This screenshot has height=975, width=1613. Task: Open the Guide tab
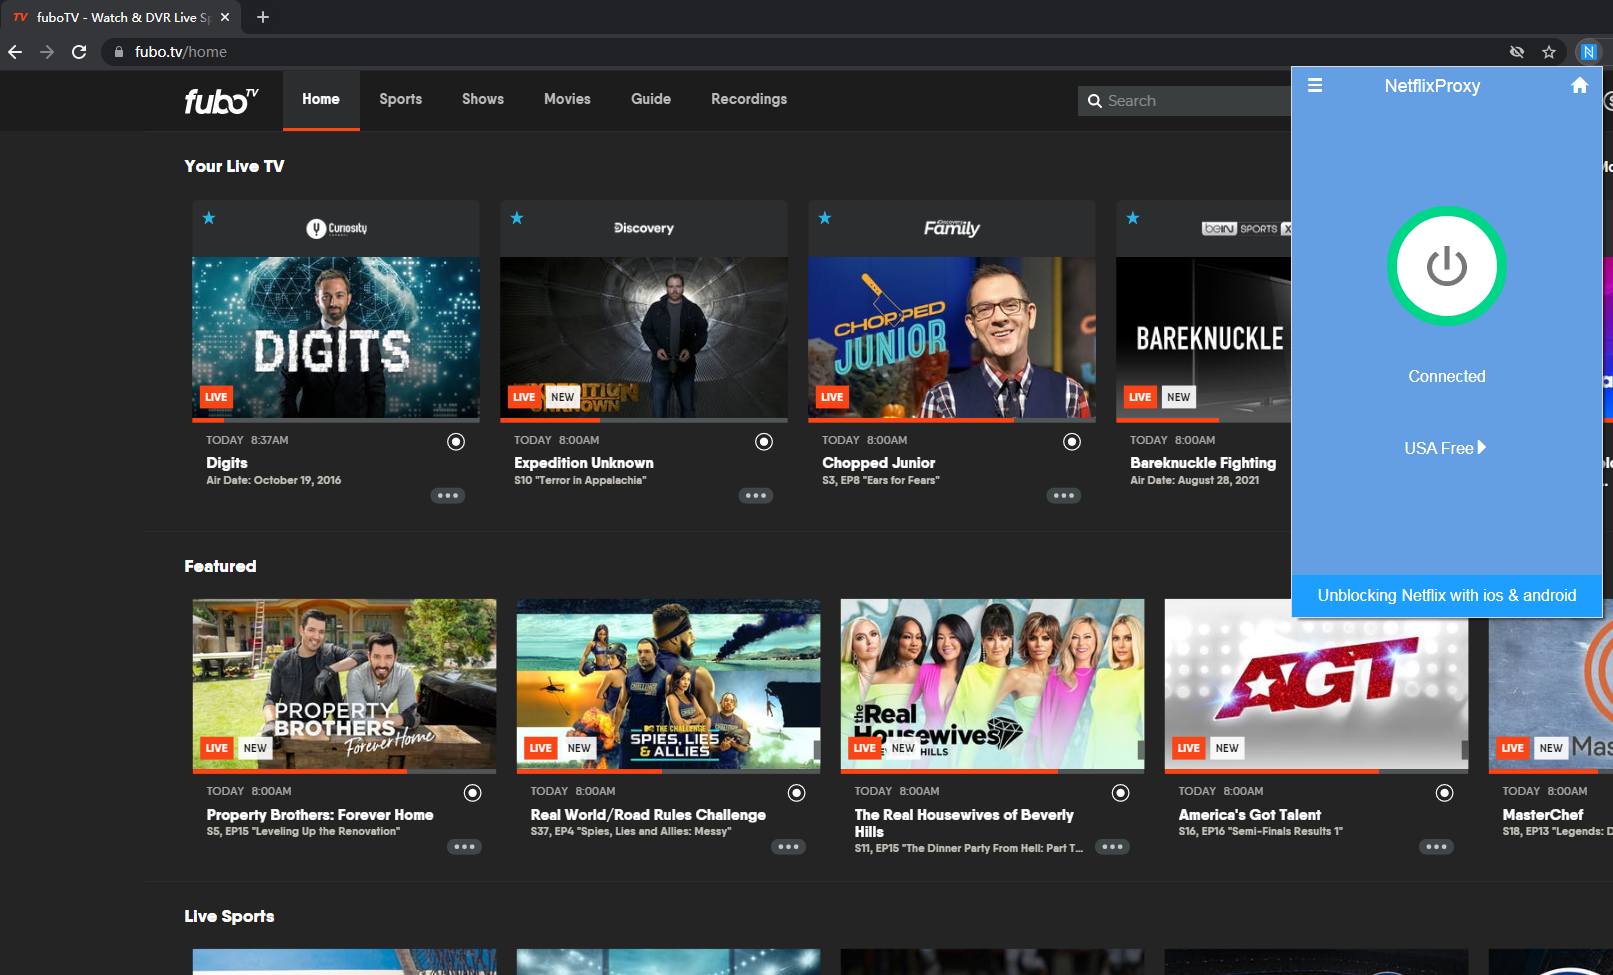[x=651, y=99]
